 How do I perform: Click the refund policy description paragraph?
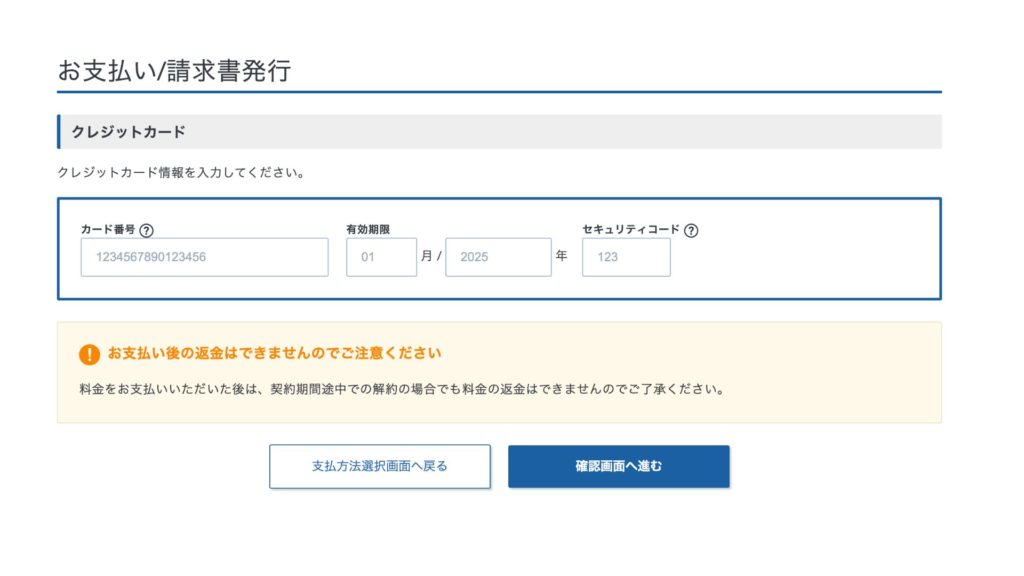coord(400,388)
